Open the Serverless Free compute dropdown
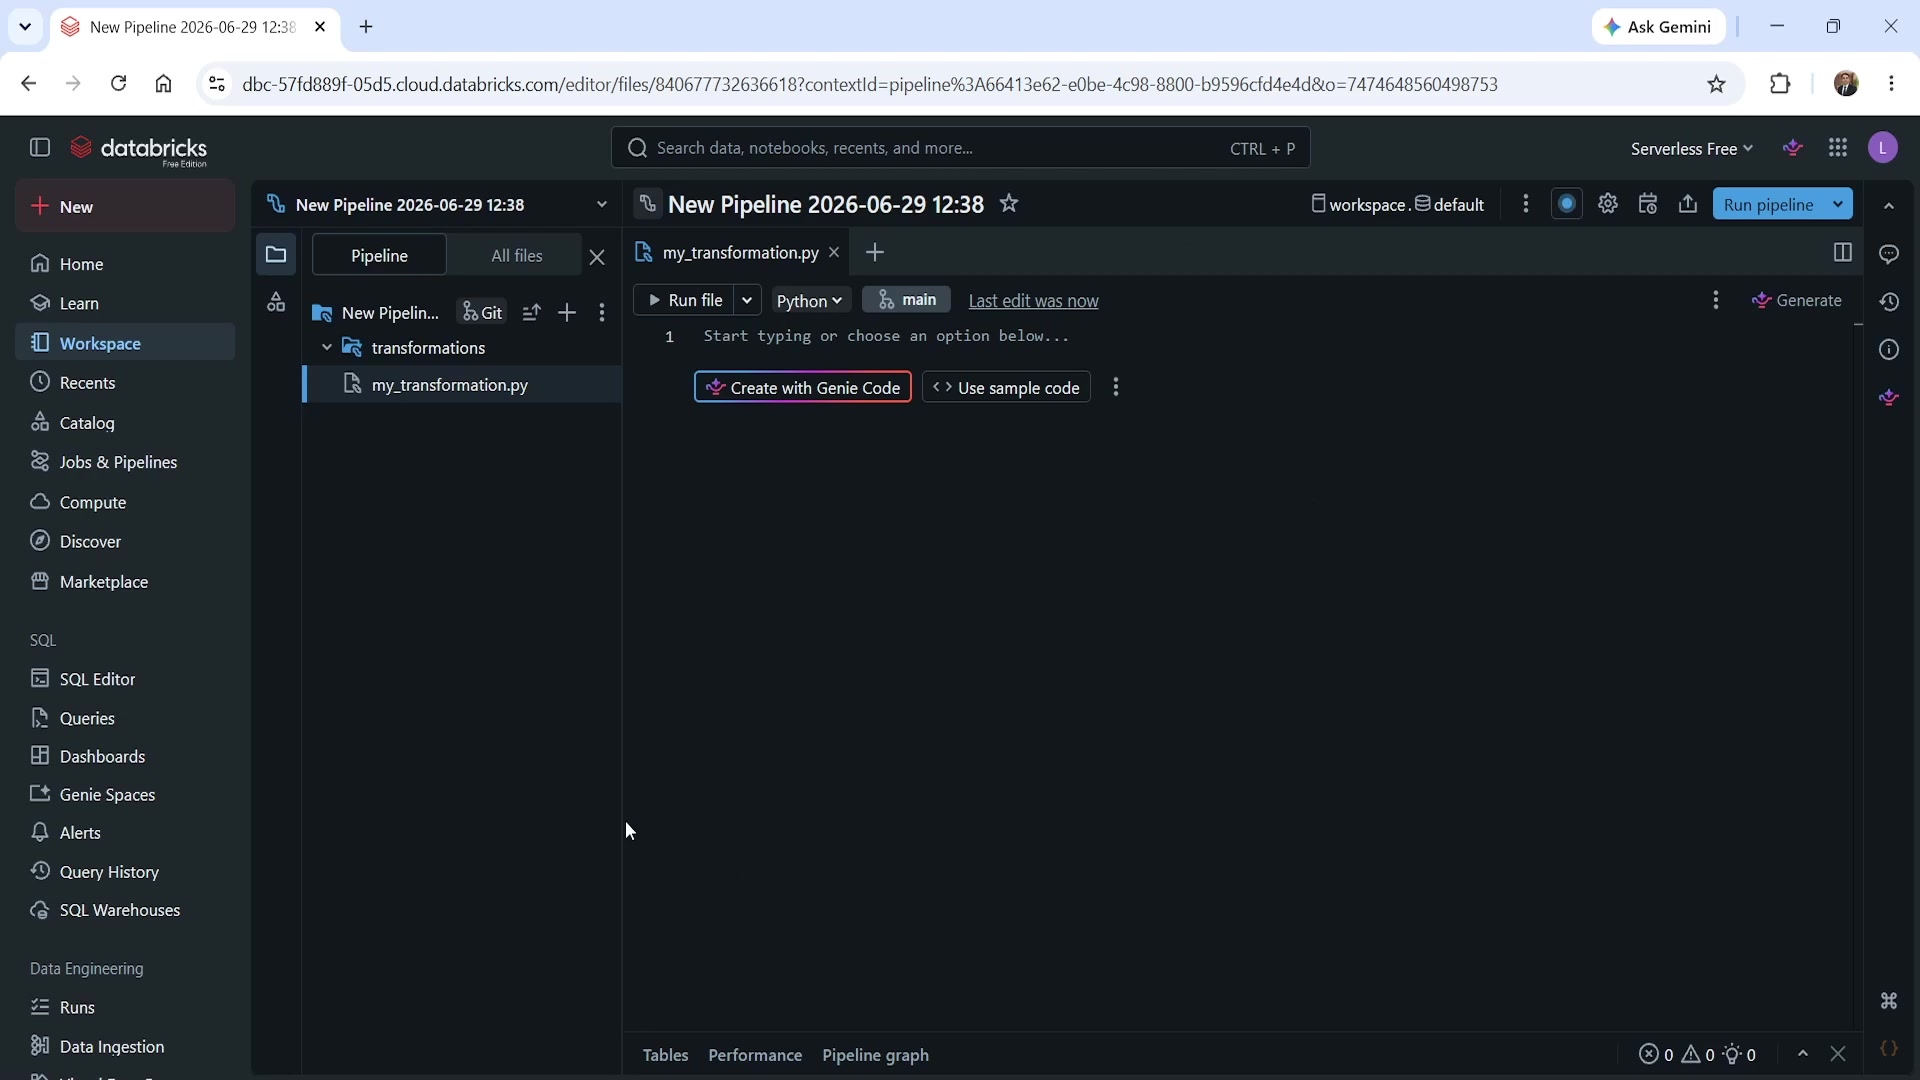 pyautogui.click(x=1692, y=149)
